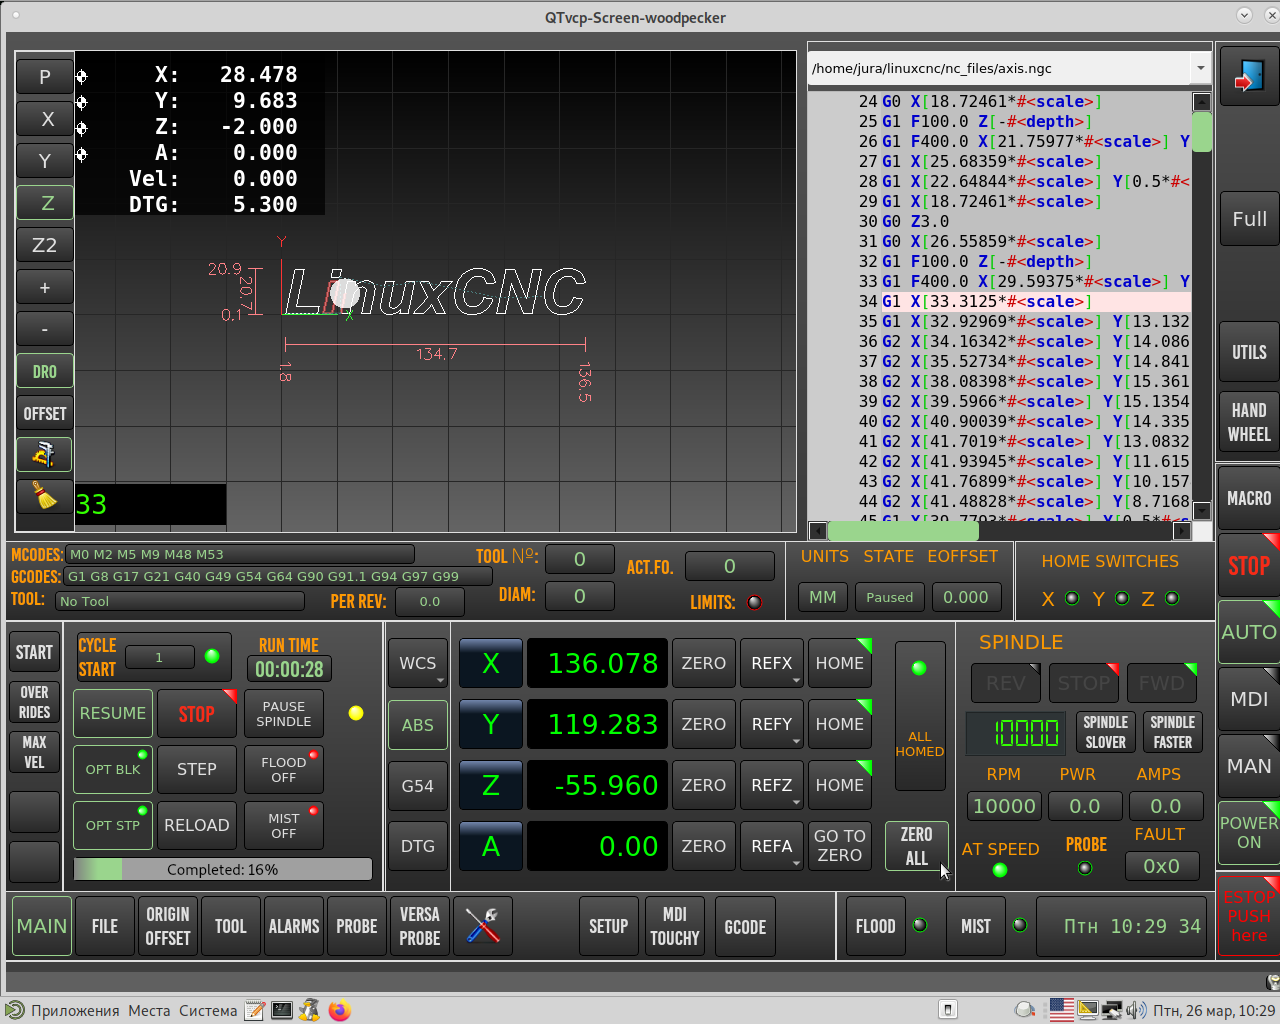Open the penguin launcher in panel
Screen dimensions: 1280x1024
click(x=310, y=1010)
